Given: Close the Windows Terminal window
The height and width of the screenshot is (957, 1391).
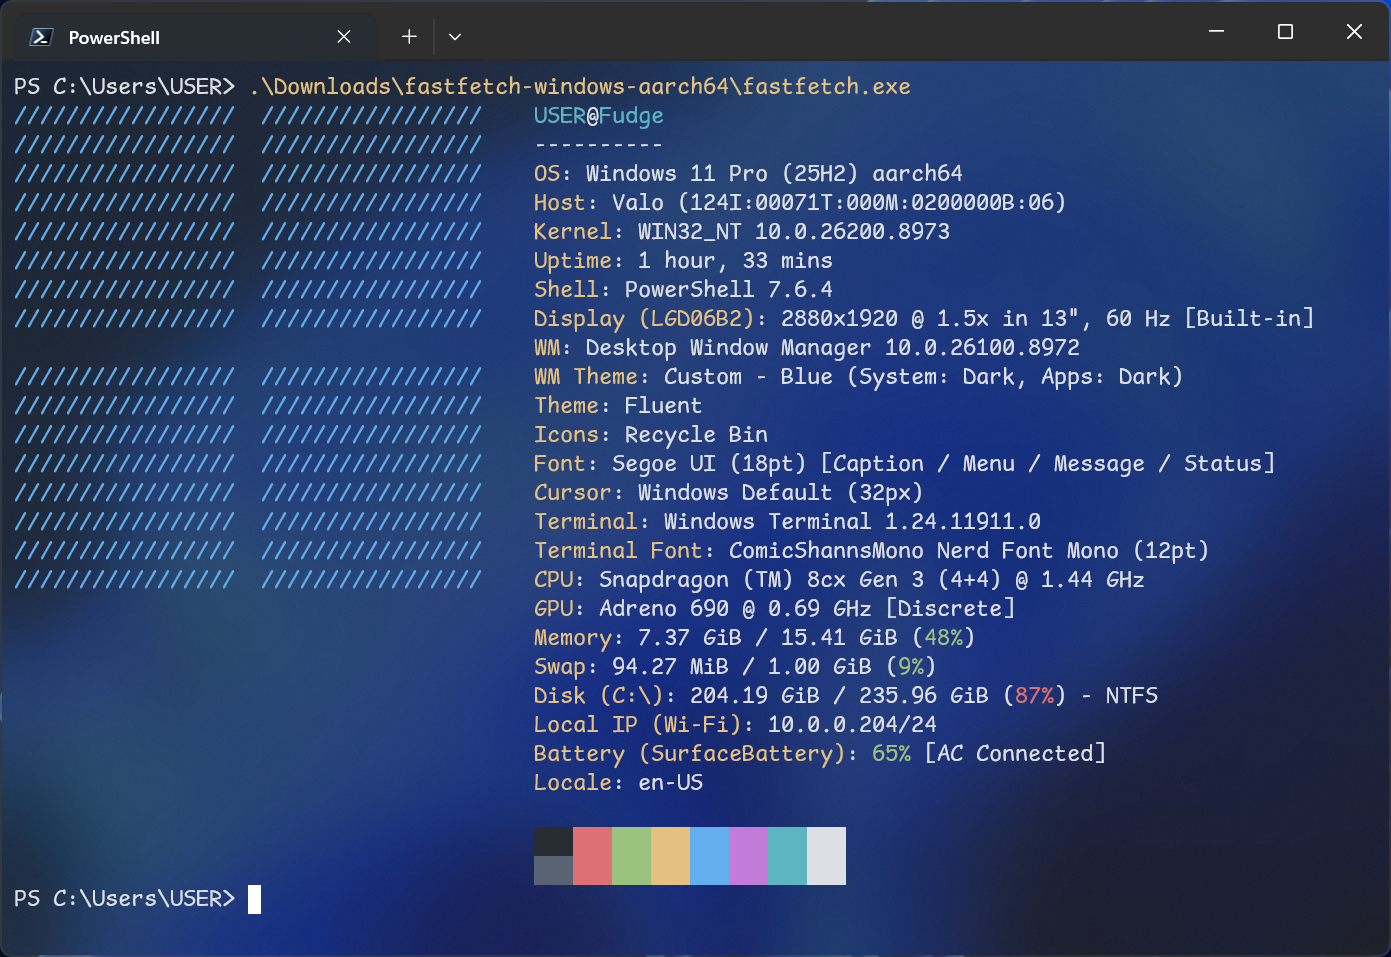Looking at the screenshot, I should pyautogui.click(x=1354, y=32).
